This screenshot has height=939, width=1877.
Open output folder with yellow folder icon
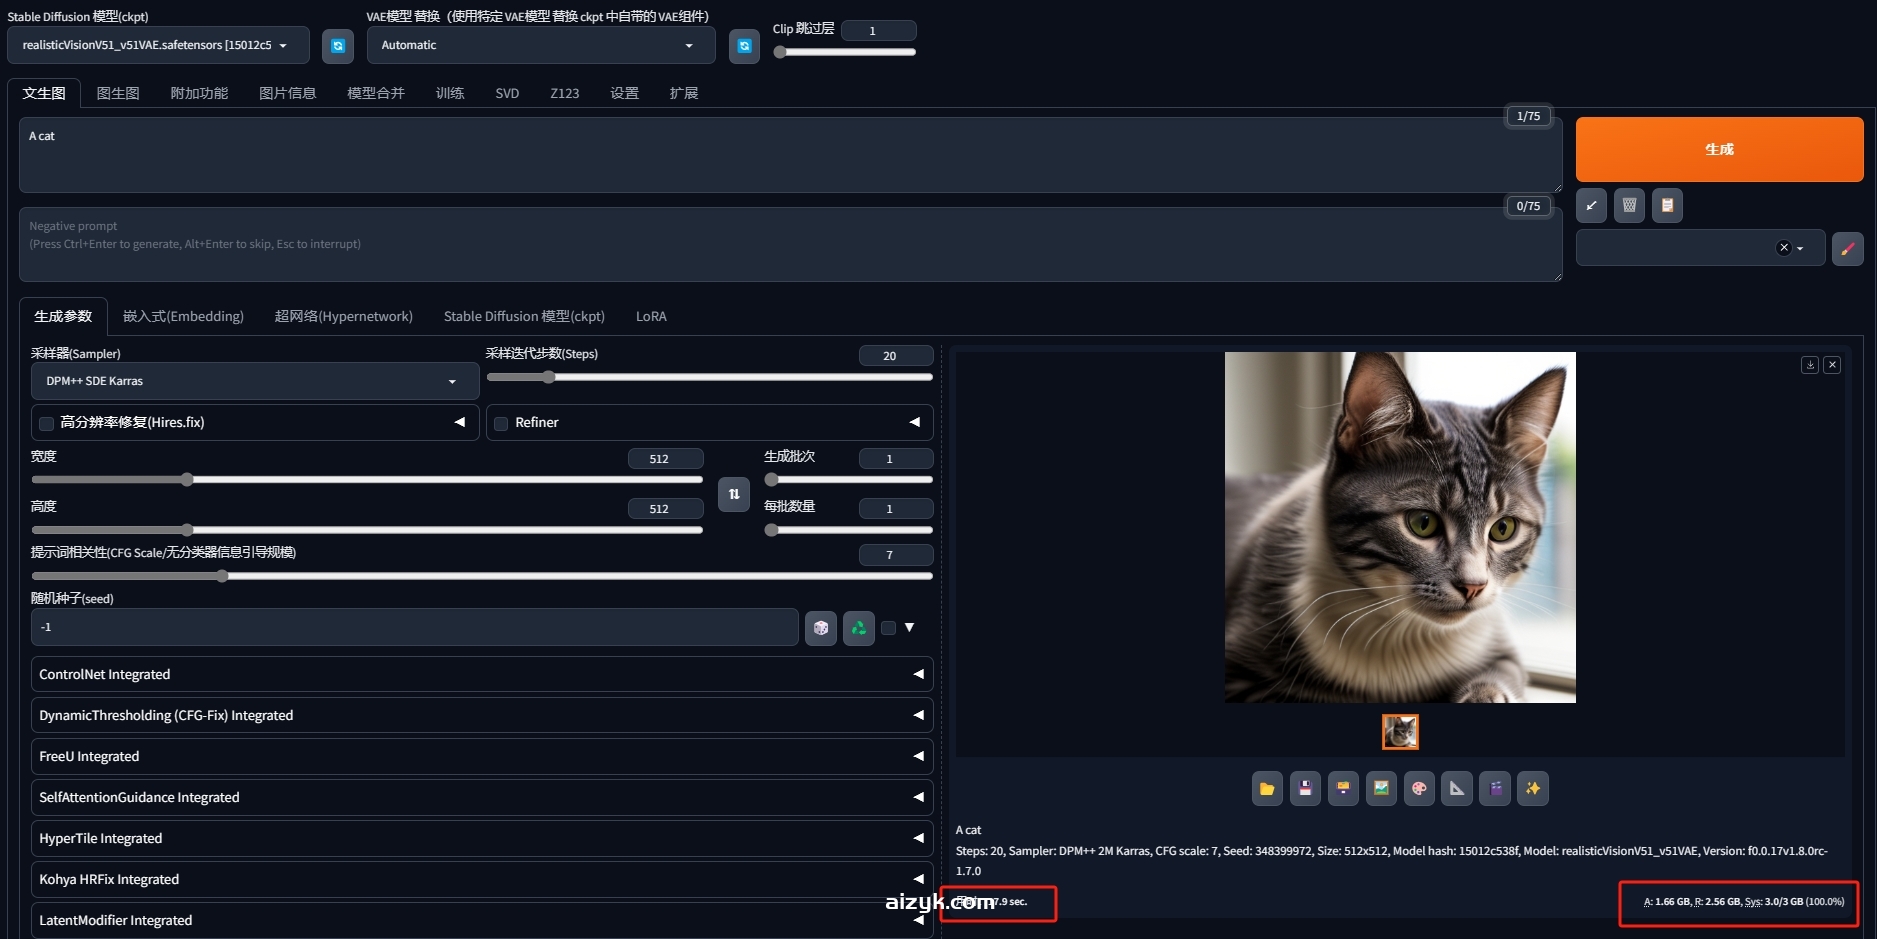(1267, 789)
